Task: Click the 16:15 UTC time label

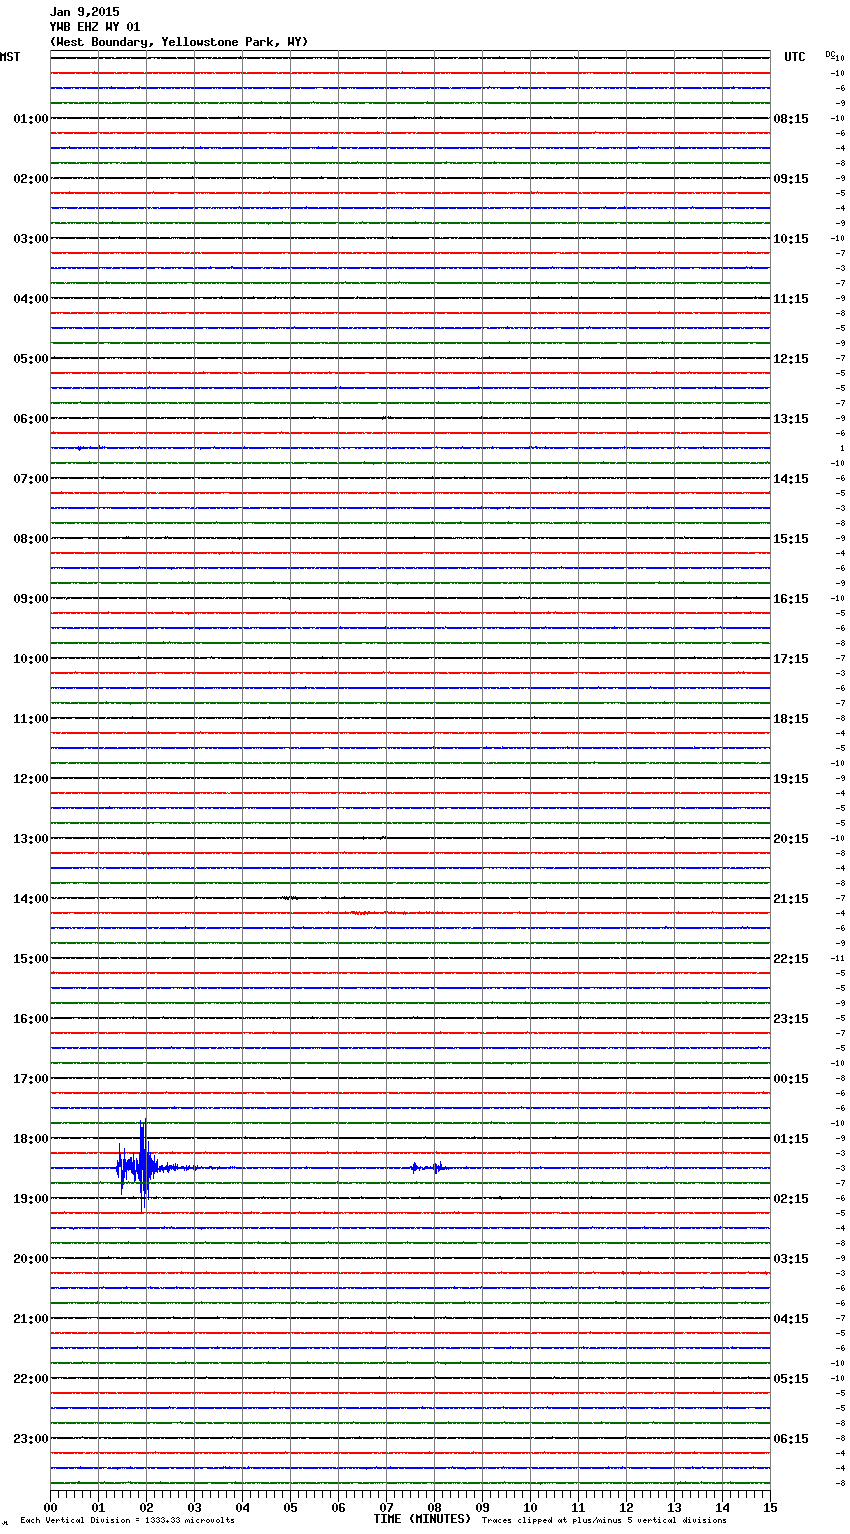Action: click(x=791, y=599)
